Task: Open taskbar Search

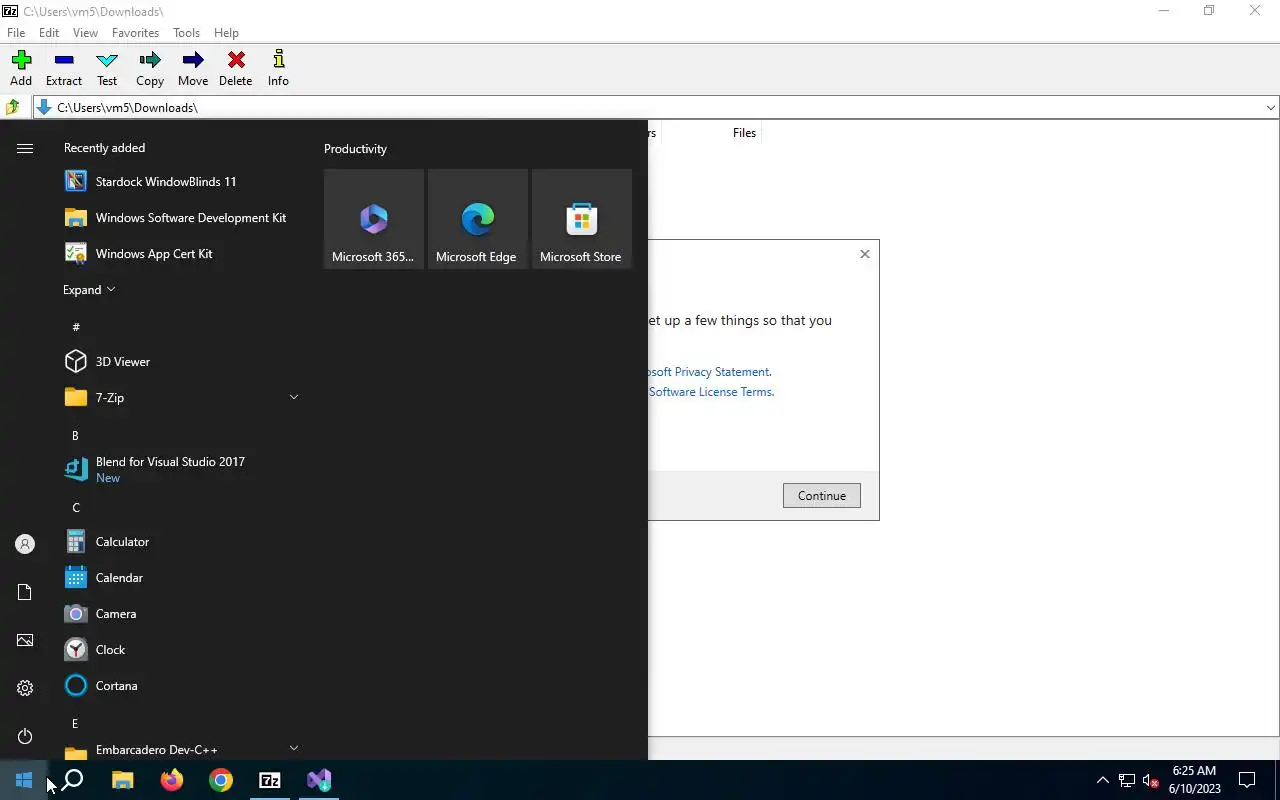Action: (73, 780)
